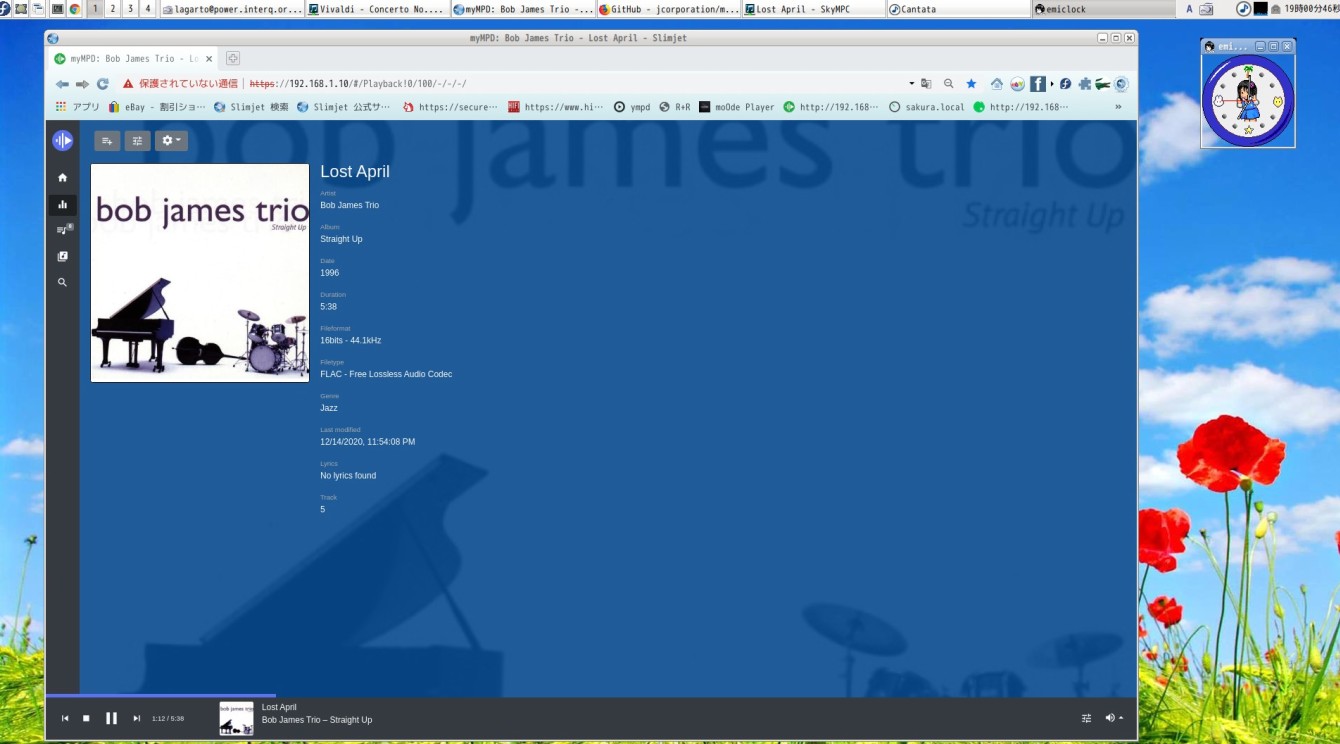This screenshot has height=744, width=1340.
Task: Click the add to playlist button
Action: click(x=107, y=141)
